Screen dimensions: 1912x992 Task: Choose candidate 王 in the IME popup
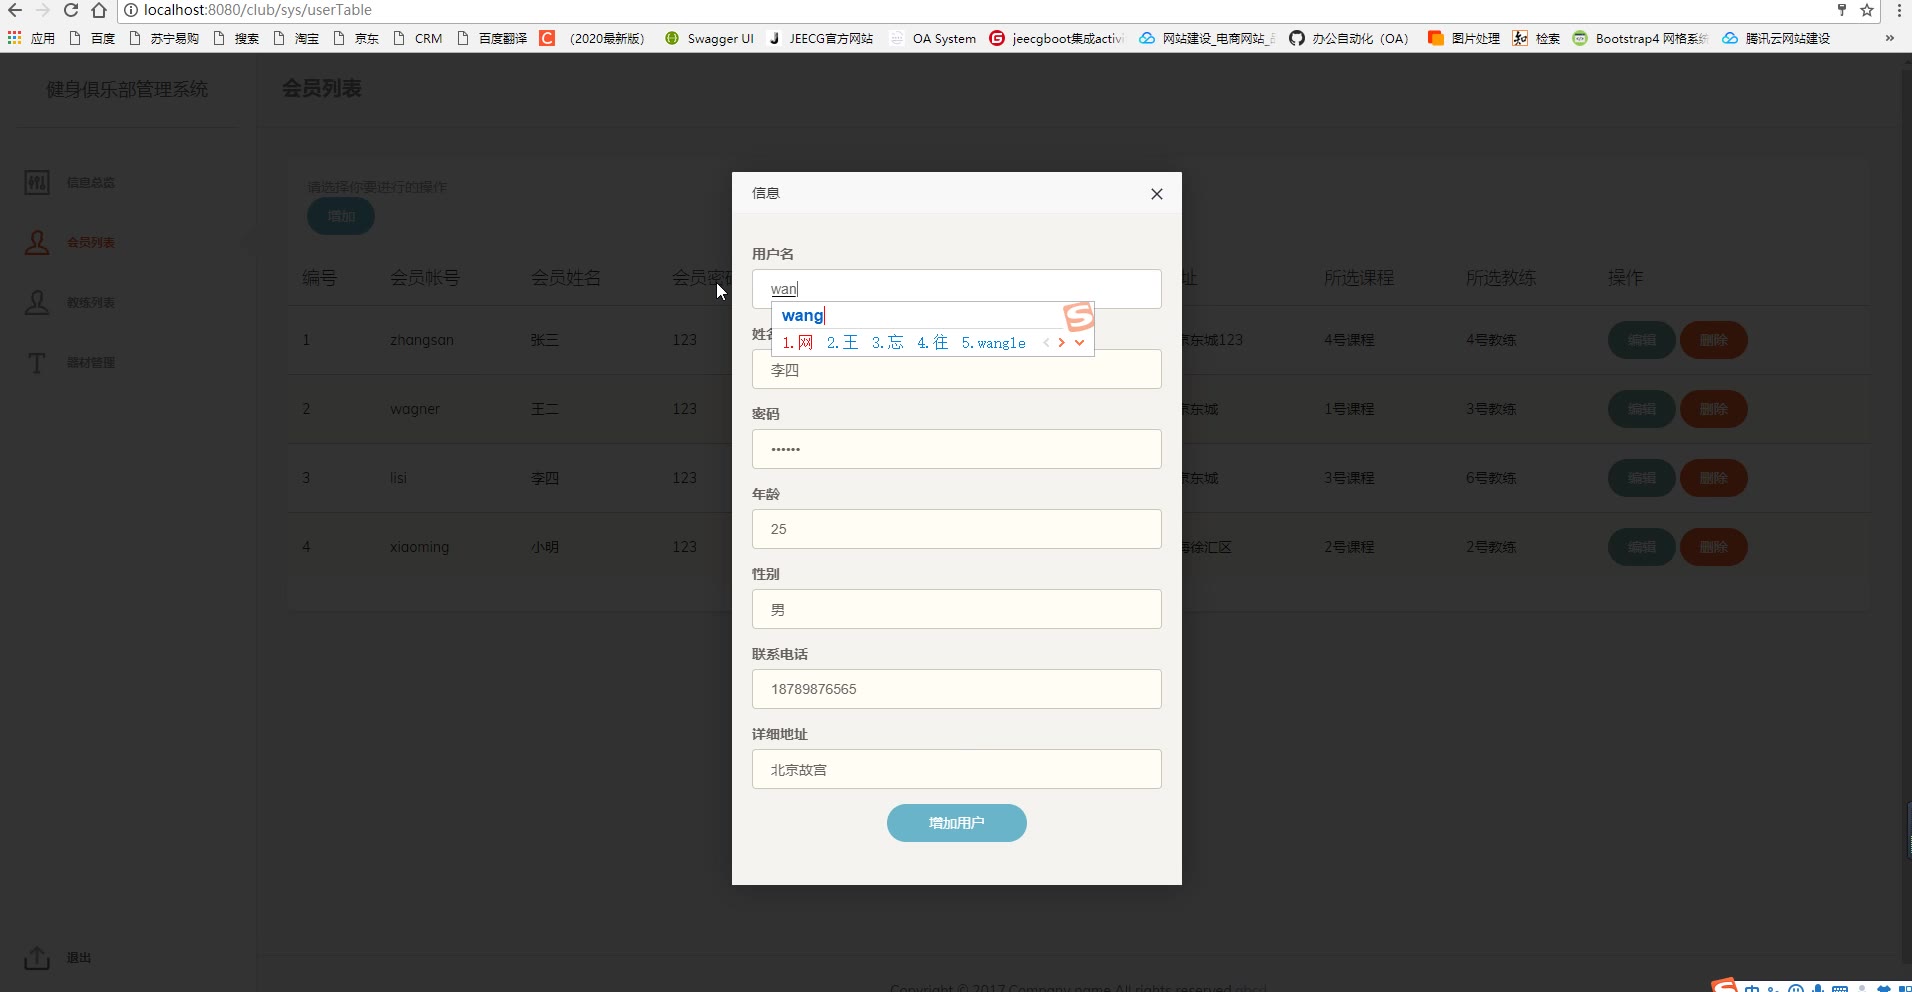[842, 343]
